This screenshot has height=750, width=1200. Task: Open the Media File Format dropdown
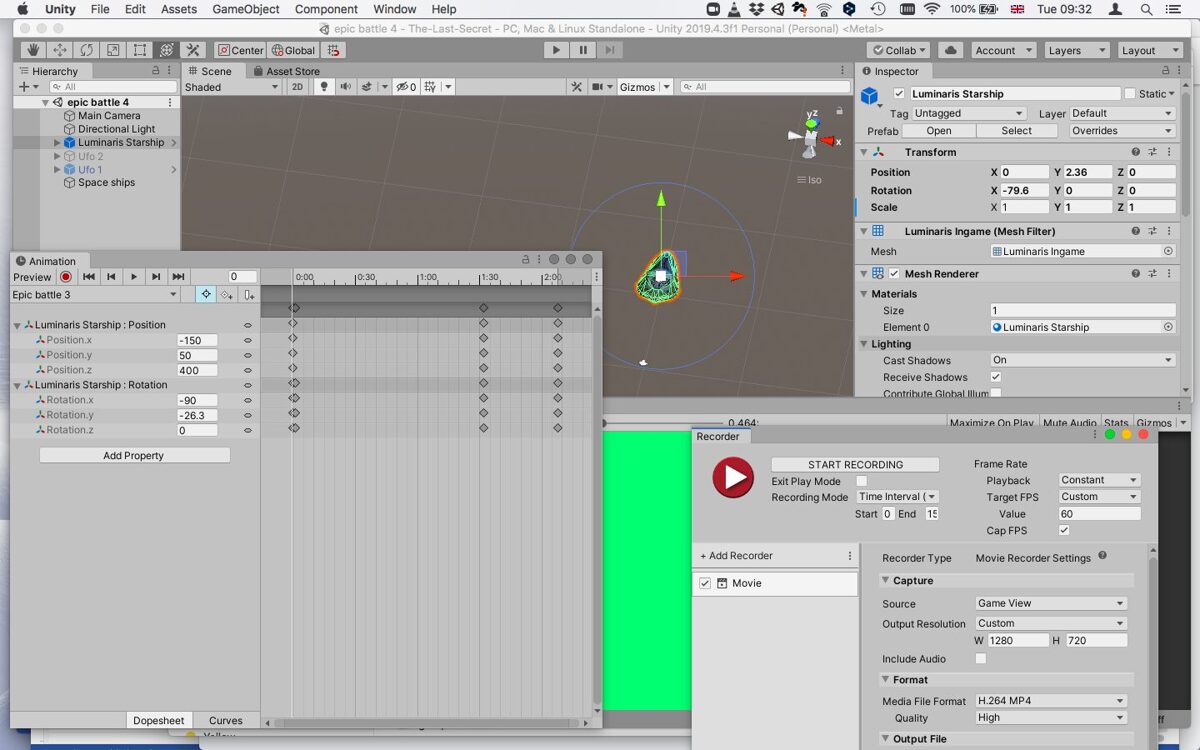click(x=1051, y=701)
